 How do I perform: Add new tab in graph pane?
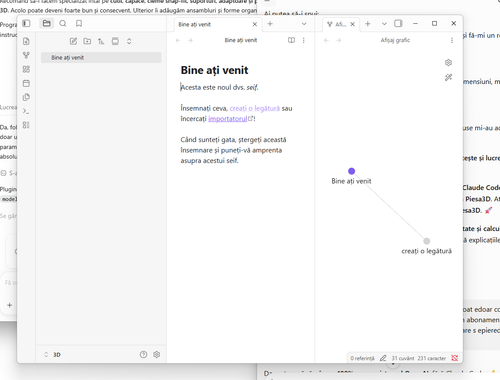368,24
